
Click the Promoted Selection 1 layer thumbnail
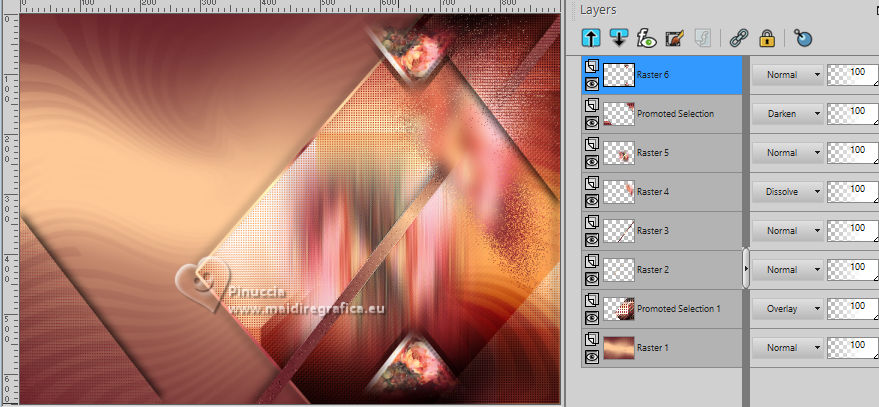click(x=619, y=308)
